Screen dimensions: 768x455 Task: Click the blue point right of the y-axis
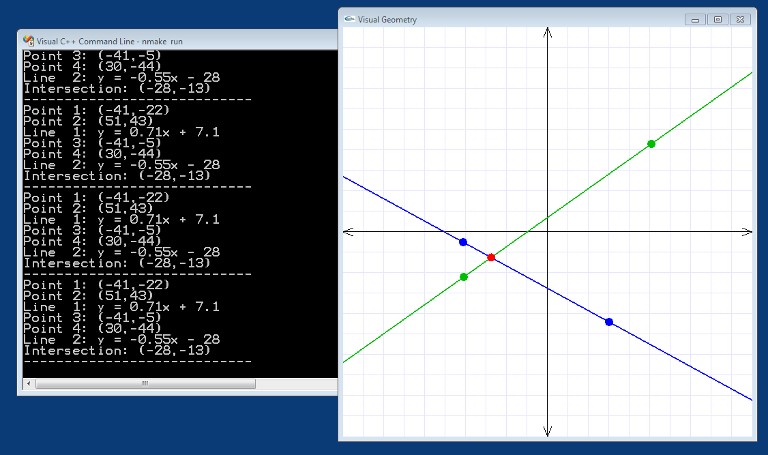[x=609, y=322]
